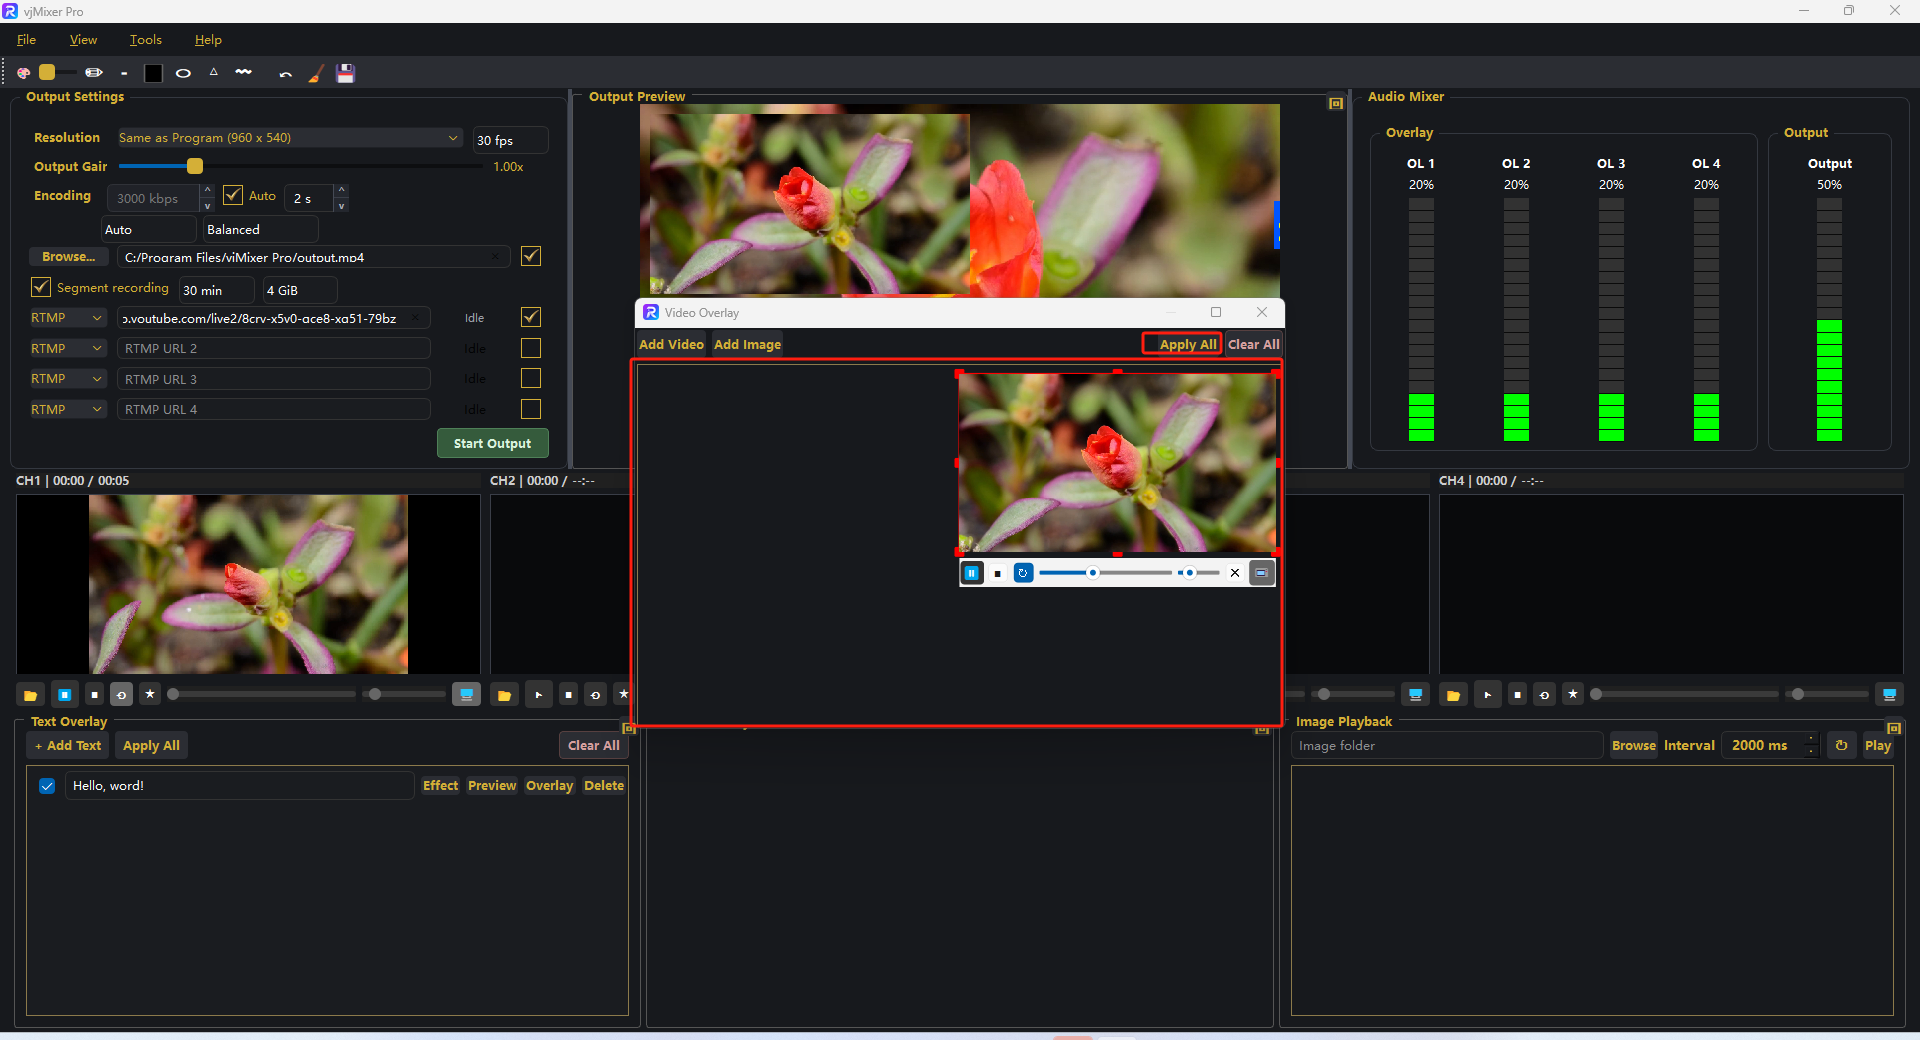The image size is (1920, 1040).
Task: Click Add Image in Video Overlay window
Action: point(747,344)
